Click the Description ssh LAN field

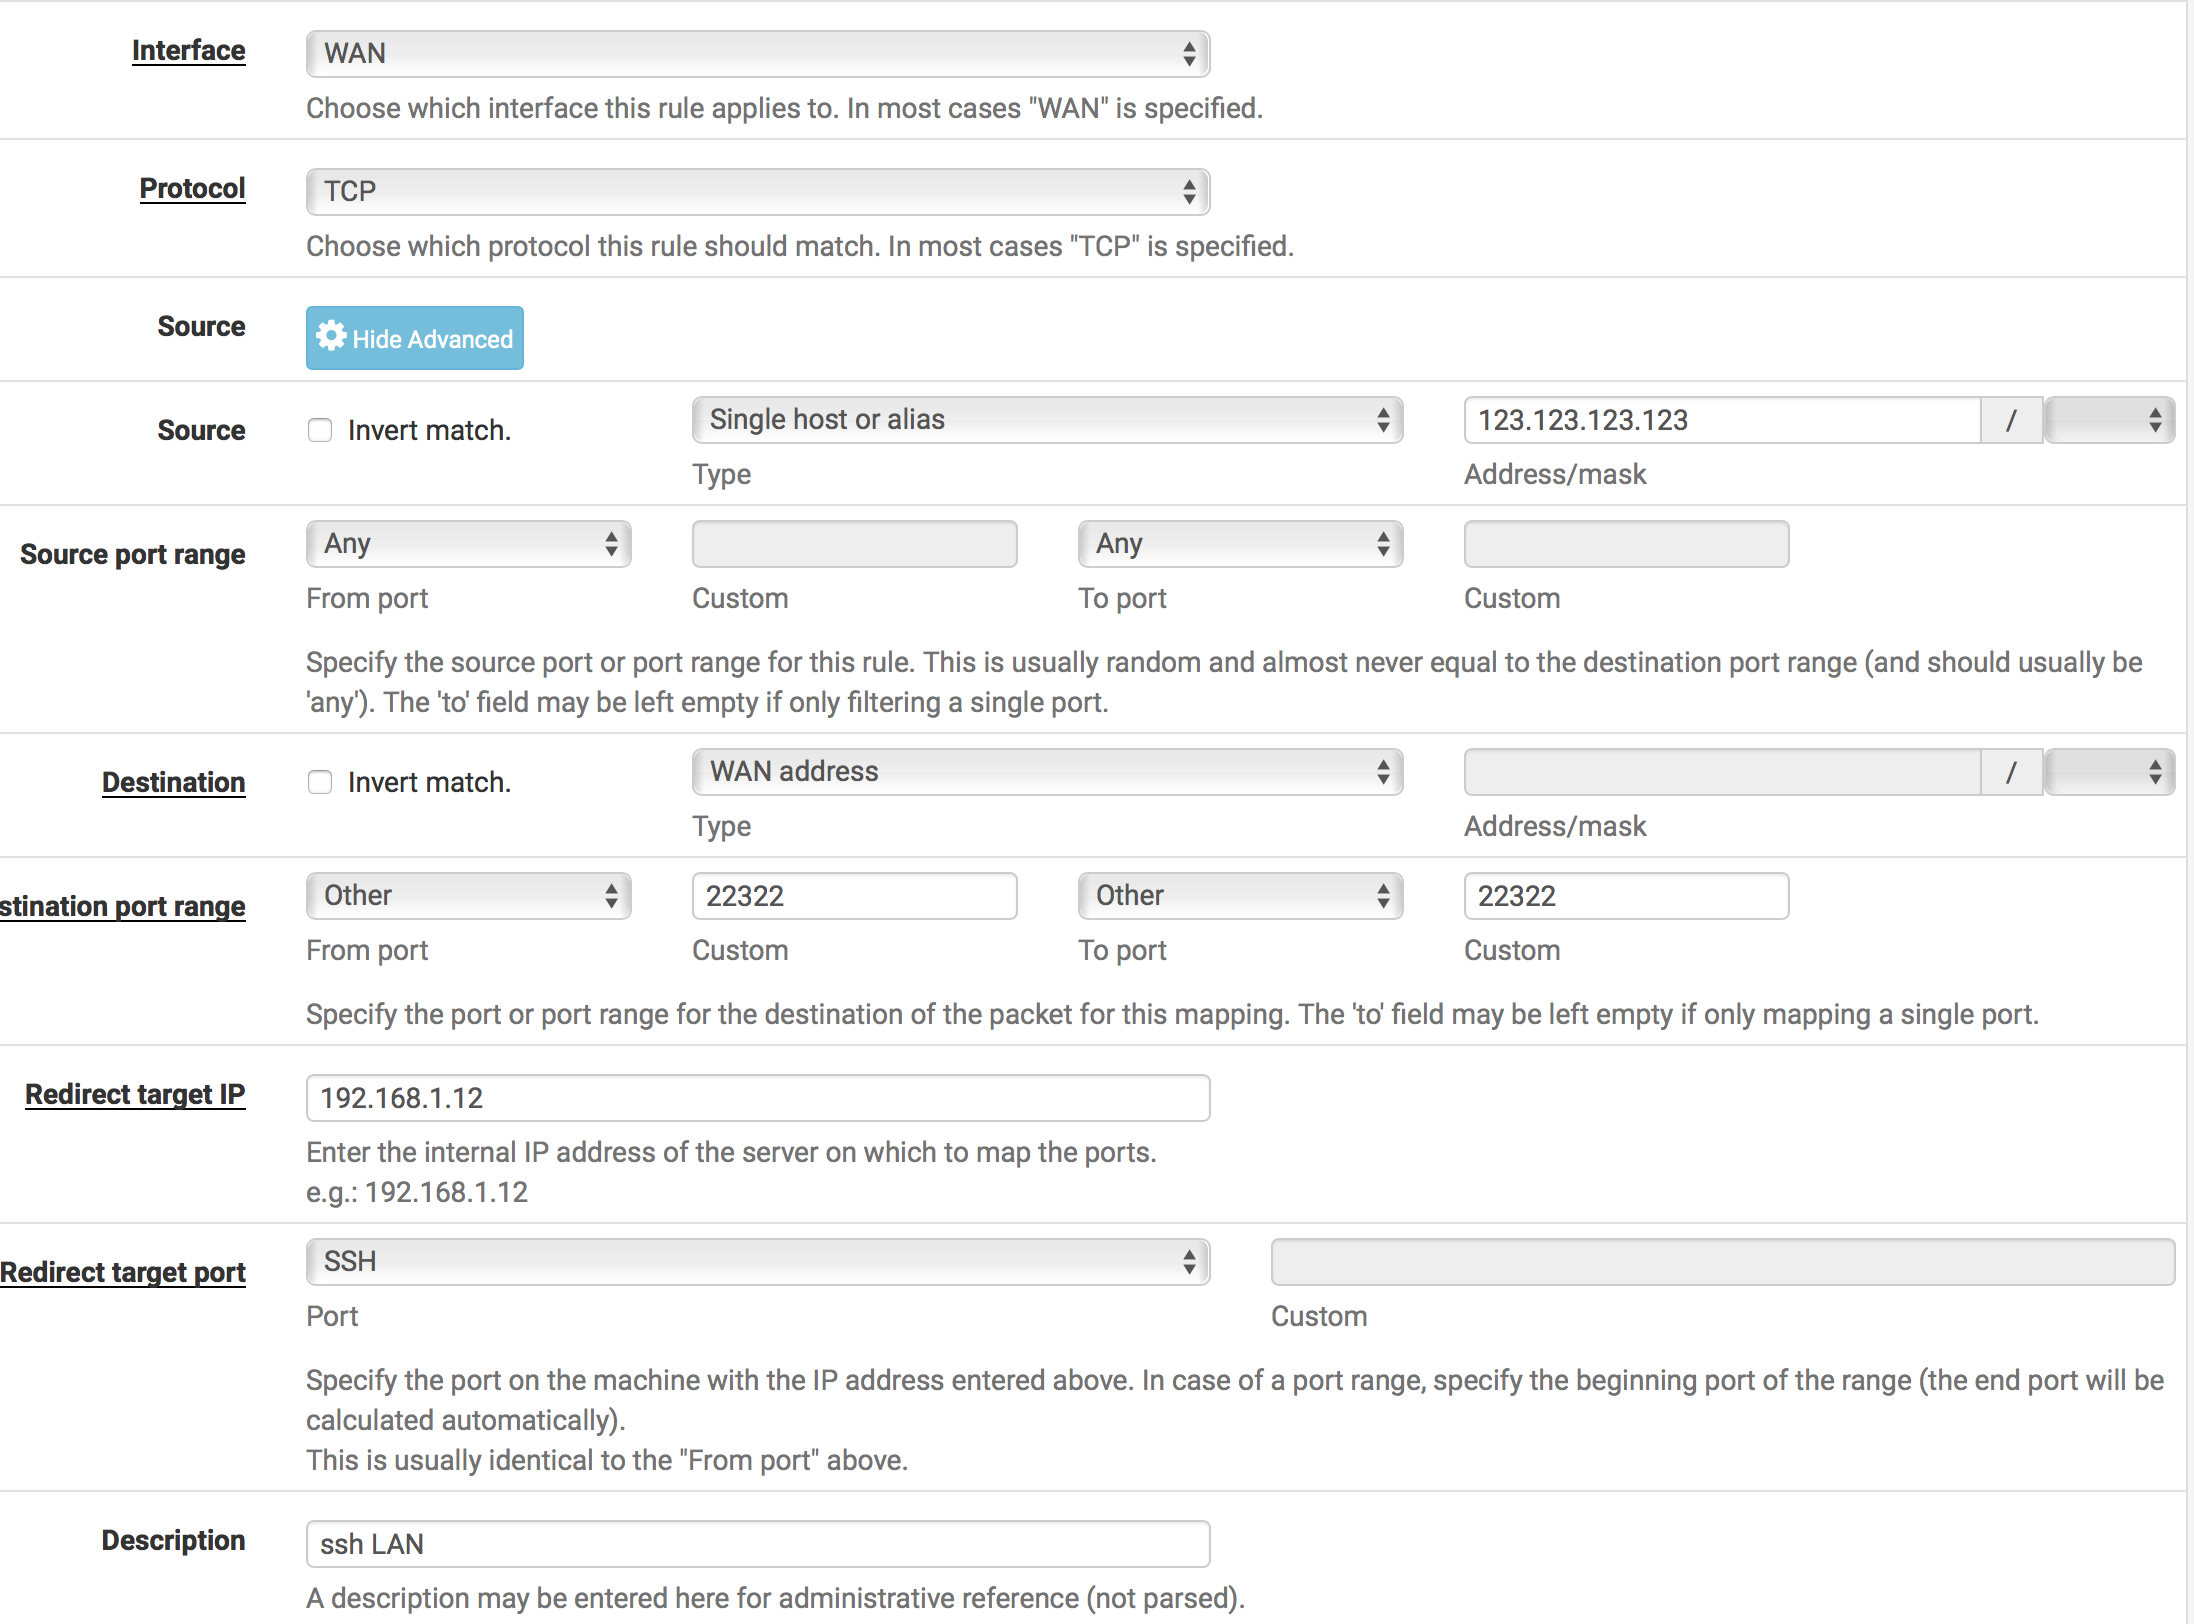point(757,1544)
